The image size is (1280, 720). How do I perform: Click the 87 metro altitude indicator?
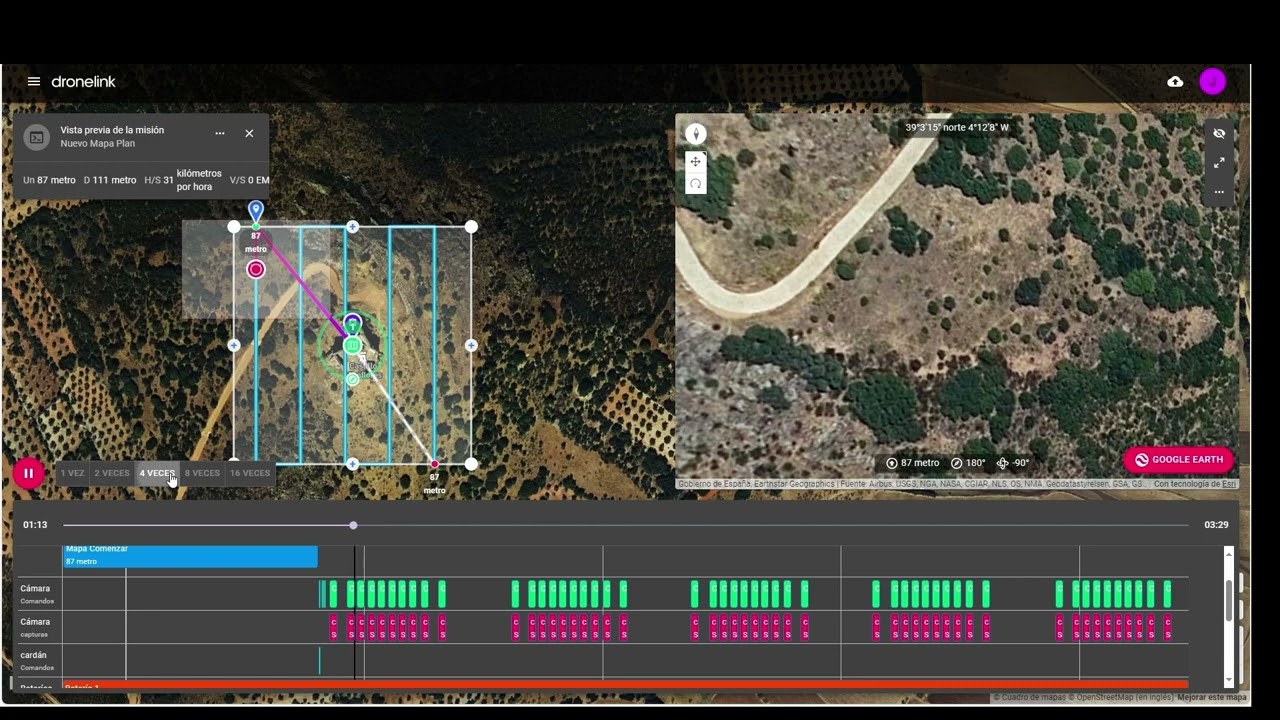pos(913,463)
